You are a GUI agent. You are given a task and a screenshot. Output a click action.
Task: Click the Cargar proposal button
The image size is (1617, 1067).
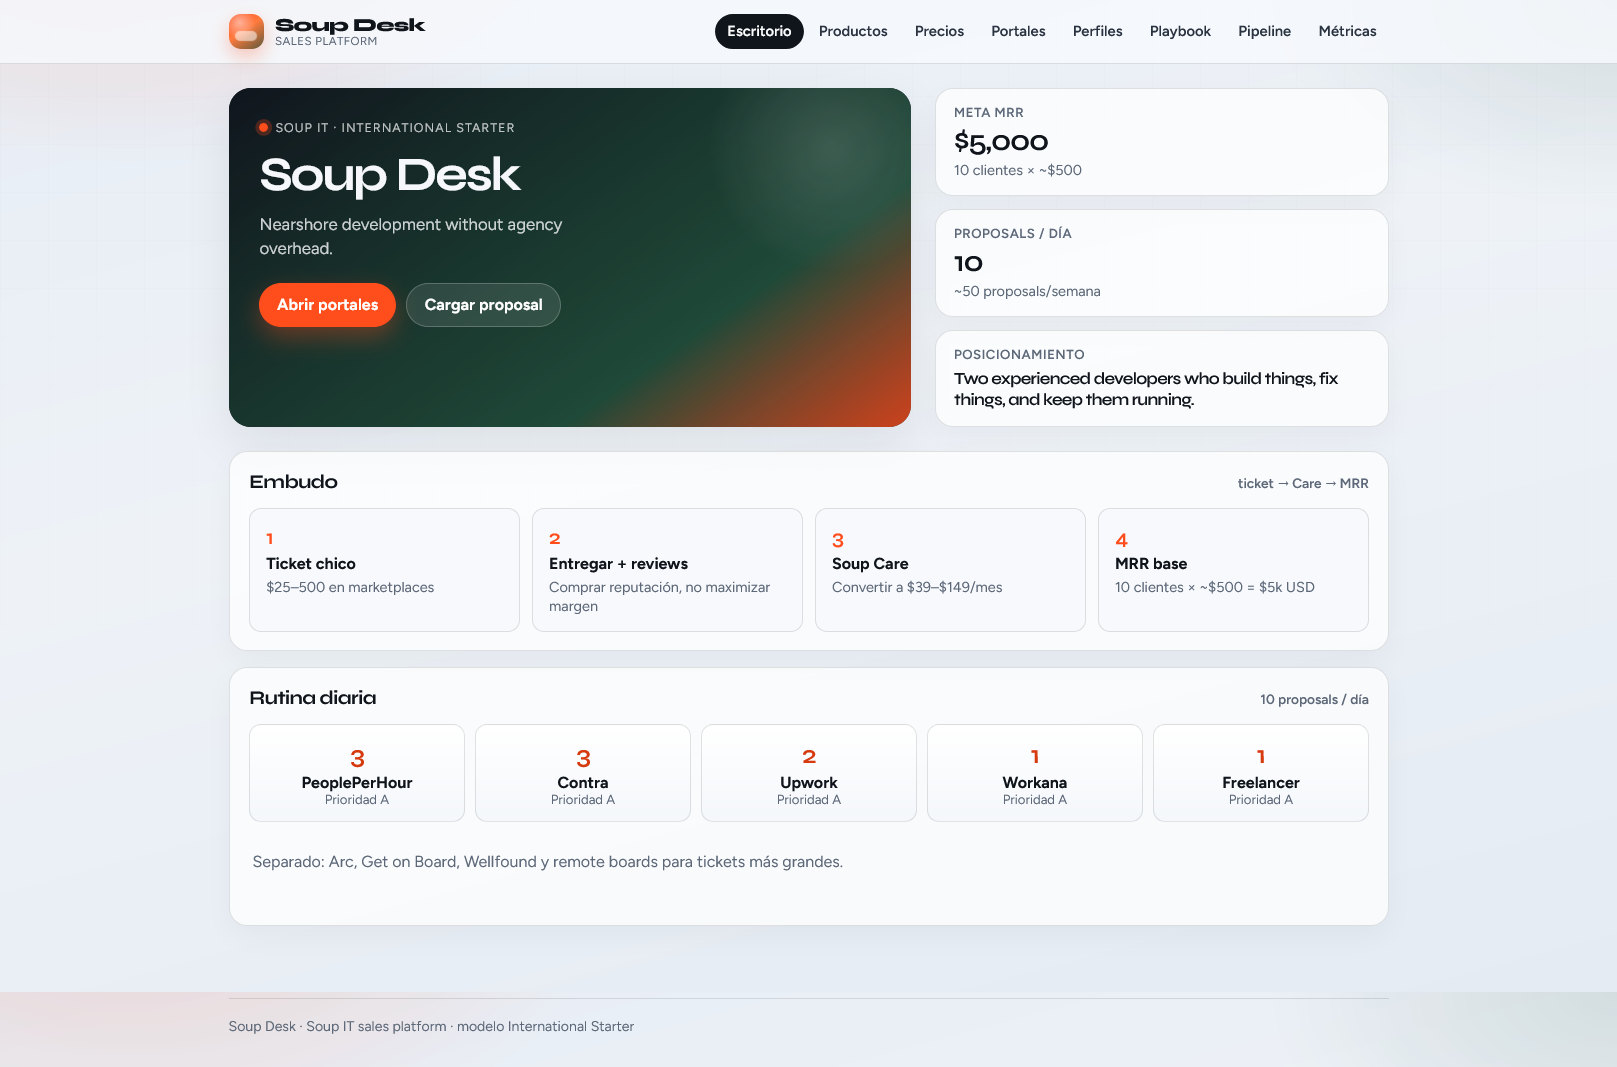[x=483, y=305]
